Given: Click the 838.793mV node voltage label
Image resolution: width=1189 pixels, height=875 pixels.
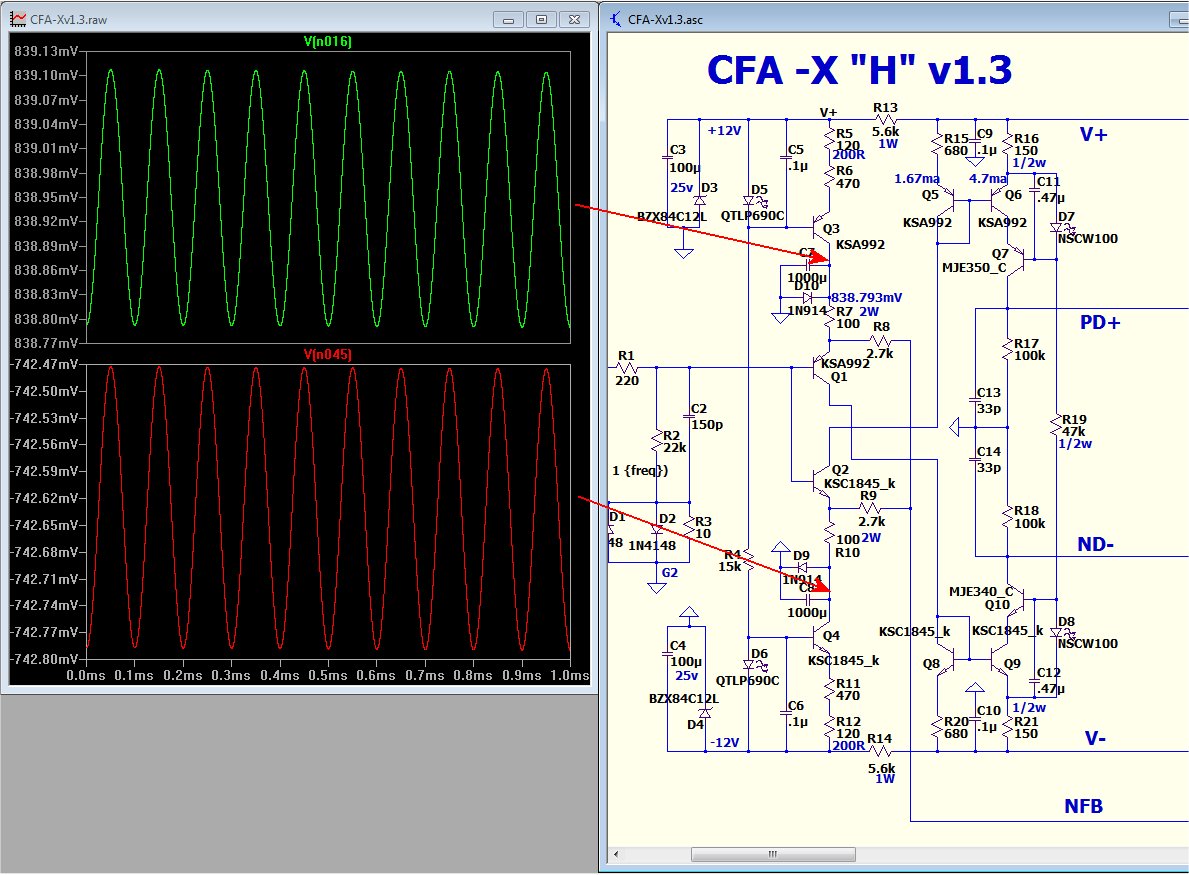Looking at the screenshot, I should pos(867,297).
